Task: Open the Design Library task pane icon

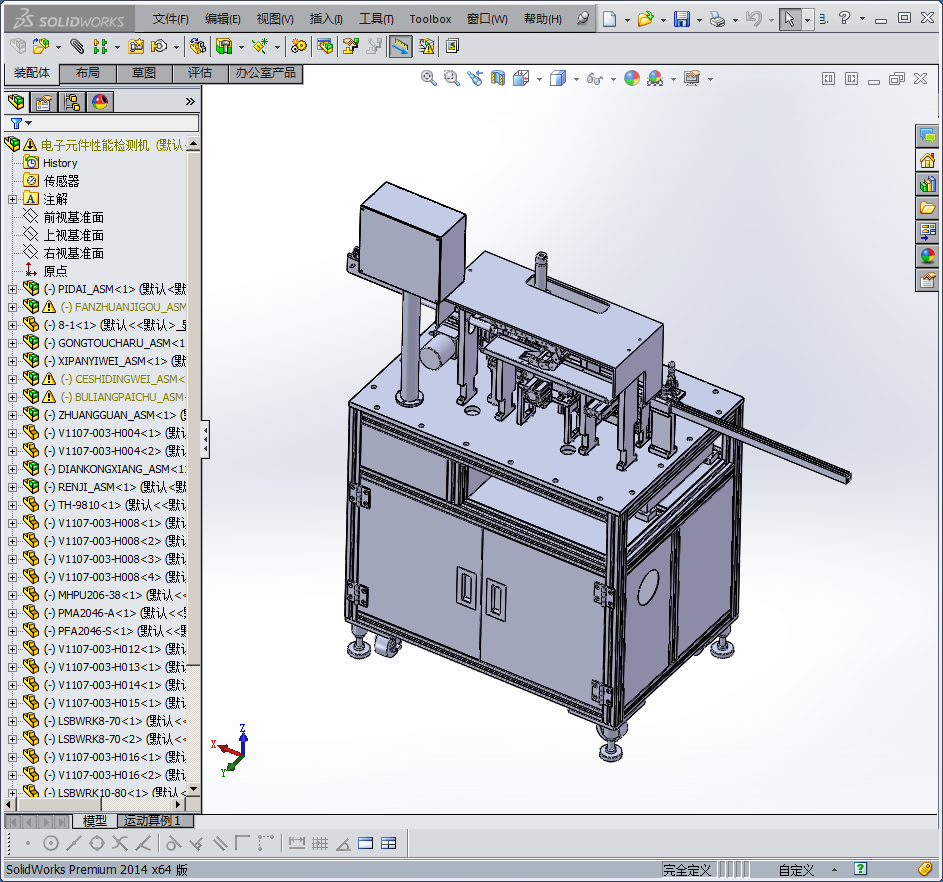Action: click(927, 184)
